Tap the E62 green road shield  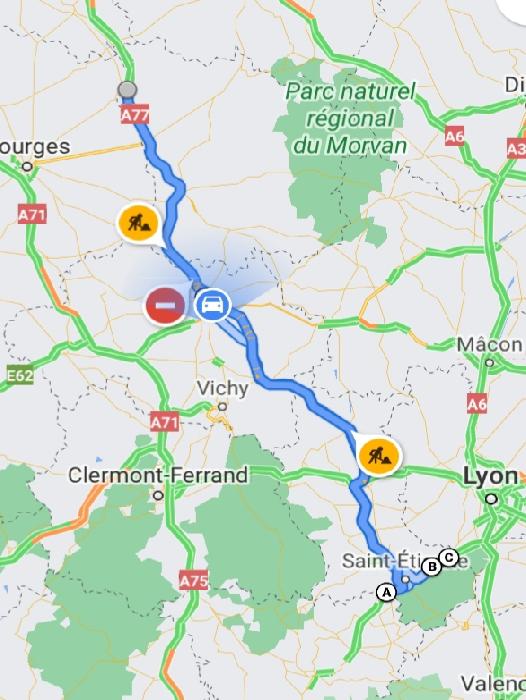point(20,375)
